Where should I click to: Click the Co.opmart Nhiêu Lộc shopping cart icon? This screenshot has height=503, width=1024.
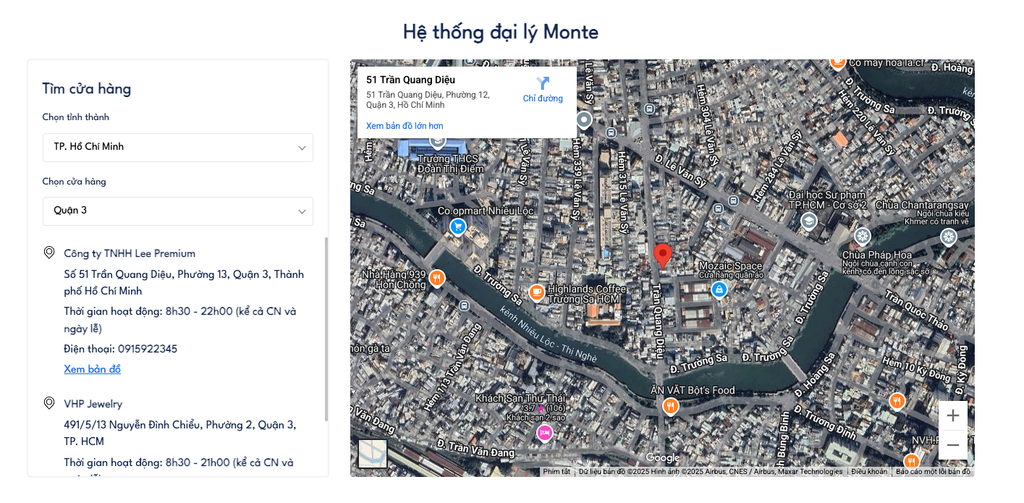[458, 227]
